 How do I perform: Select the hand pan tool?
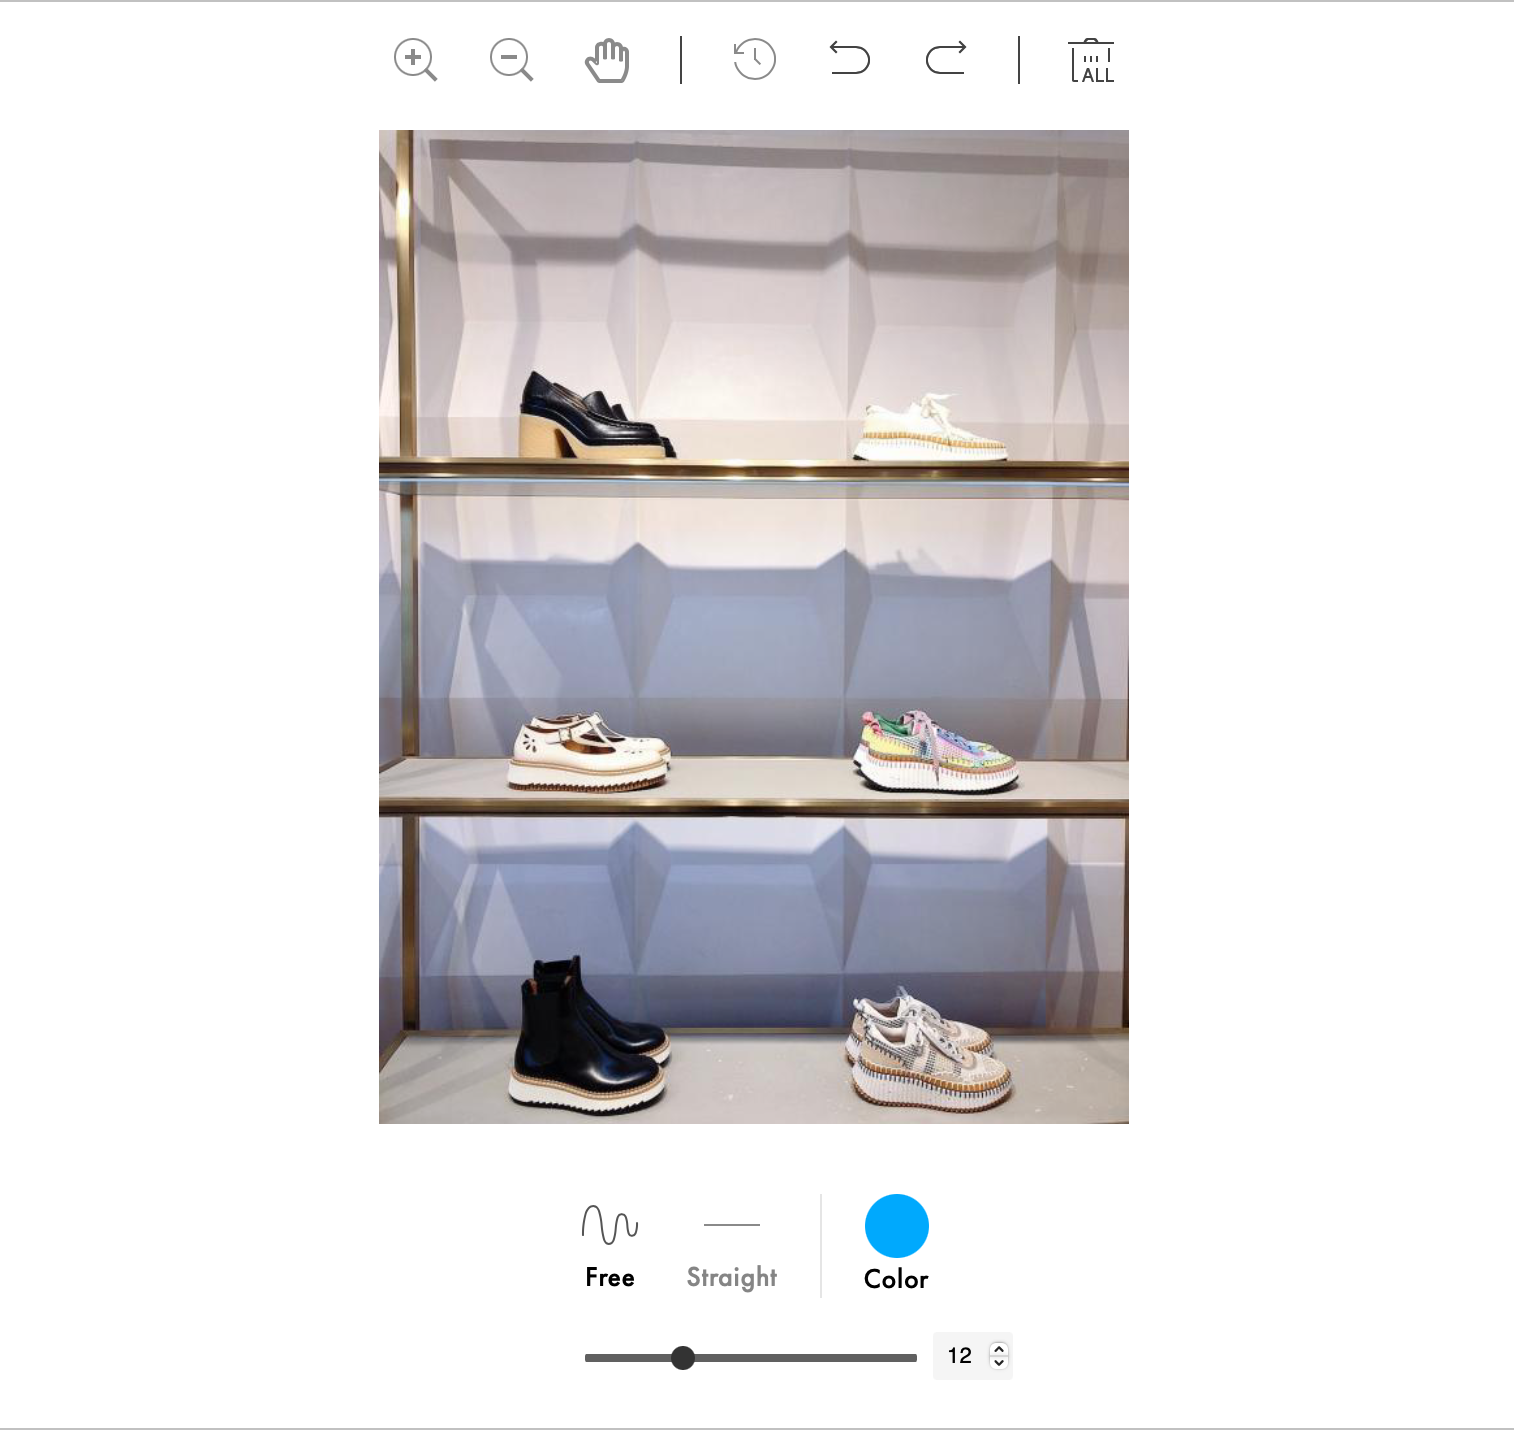(607, 60)
